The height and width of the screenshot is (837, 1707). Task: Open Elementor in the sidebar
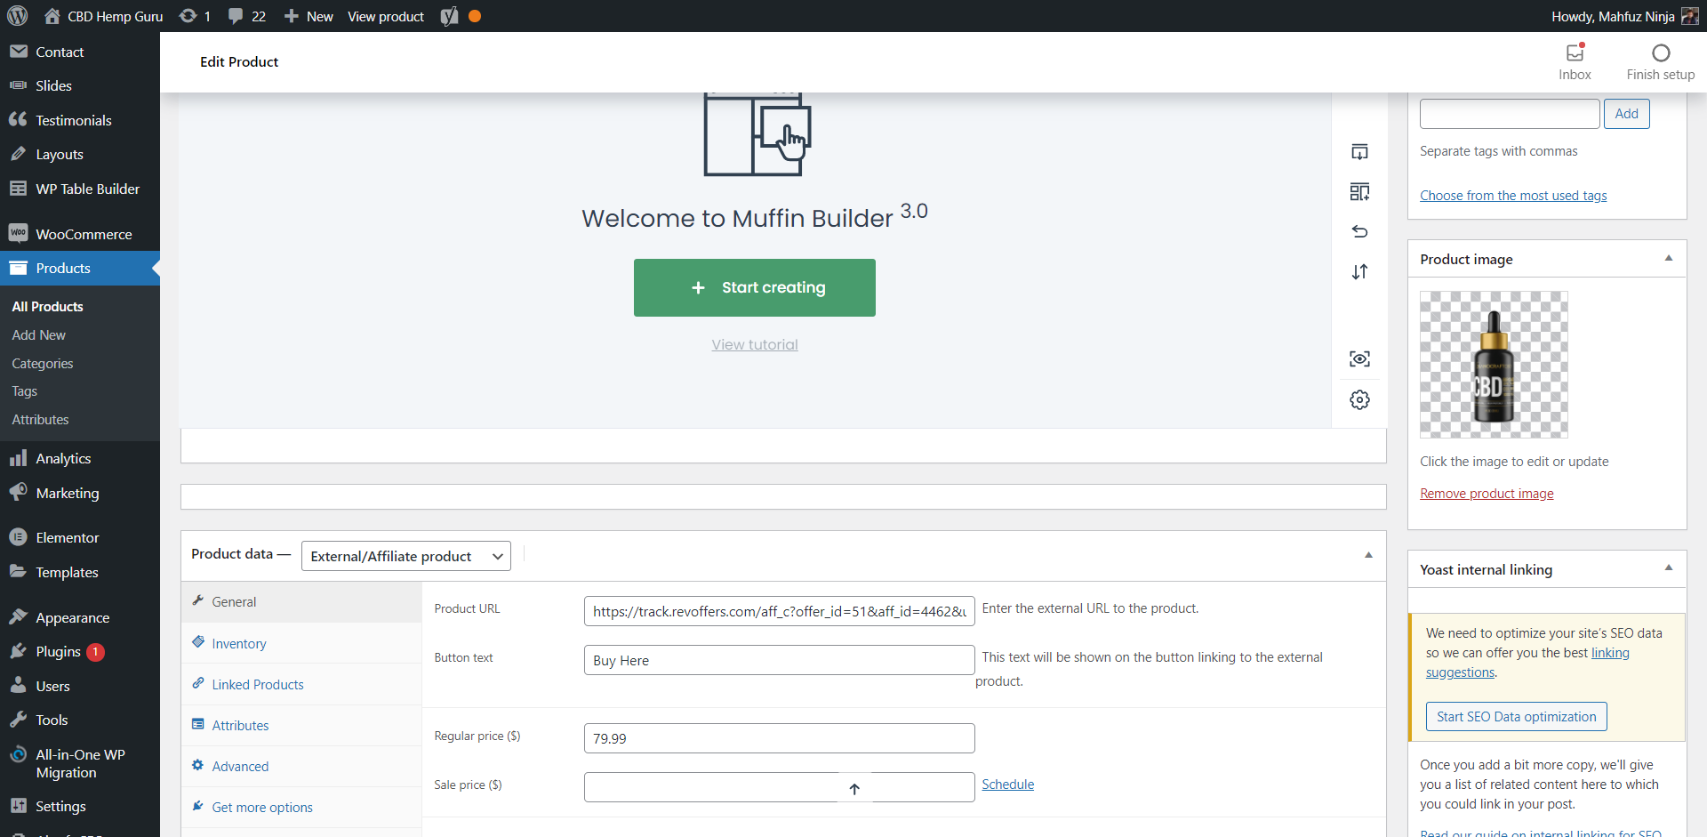pos(80,538)
